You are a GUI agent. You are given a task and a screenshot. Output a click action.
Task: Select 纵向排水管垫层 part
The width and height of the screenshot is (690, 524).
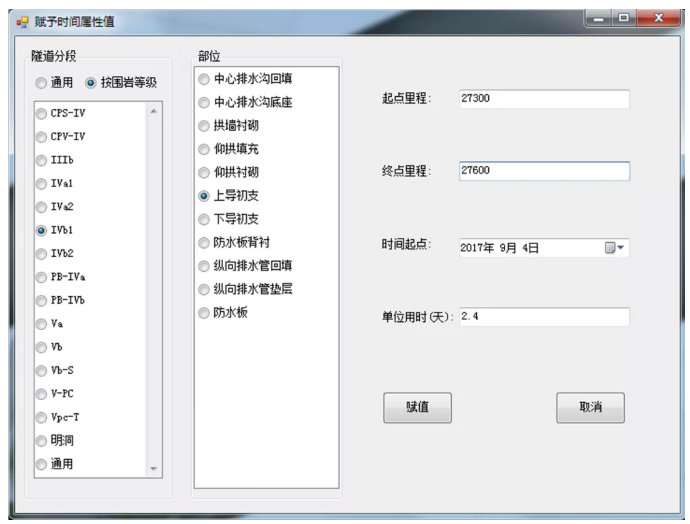[x=204, y=289]
